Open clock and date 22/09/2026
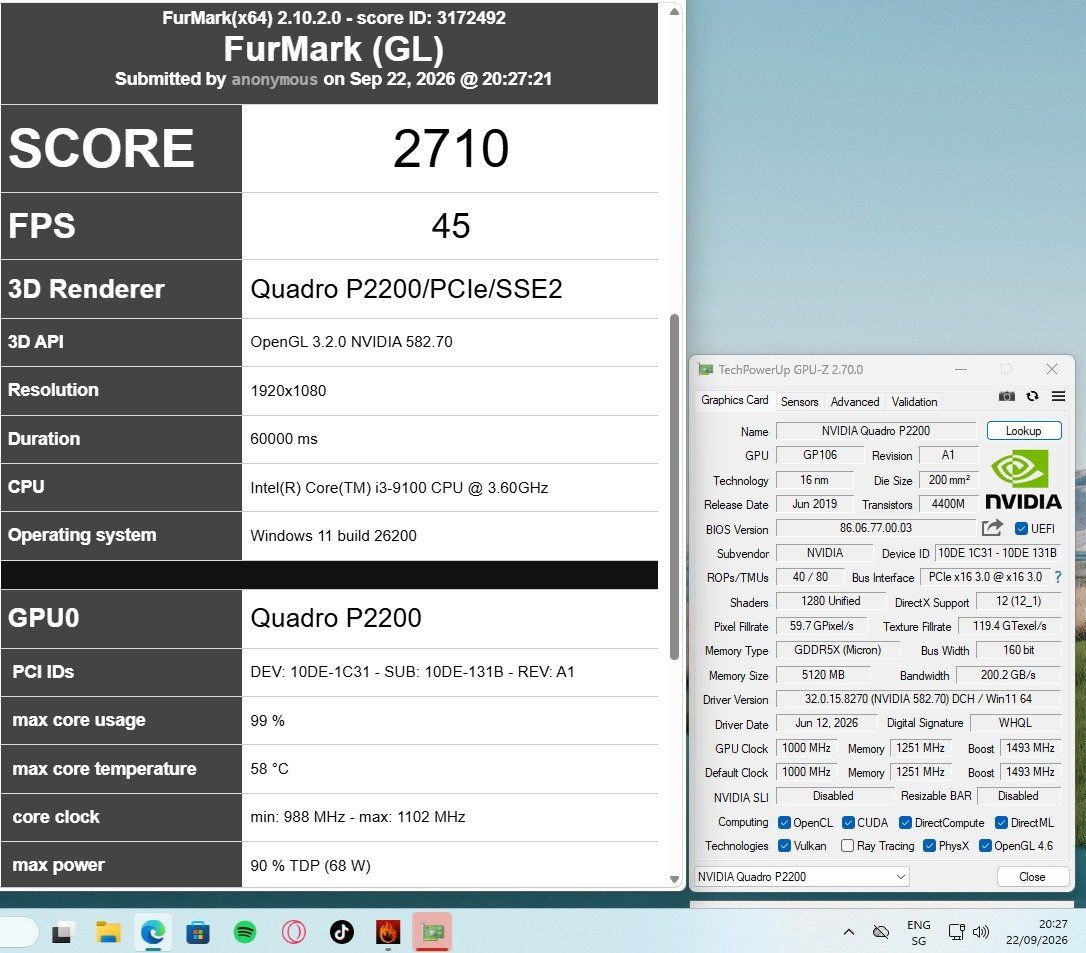This screenshot has width=1086, height=953. pyautogui.click(x=1036, y=932)
